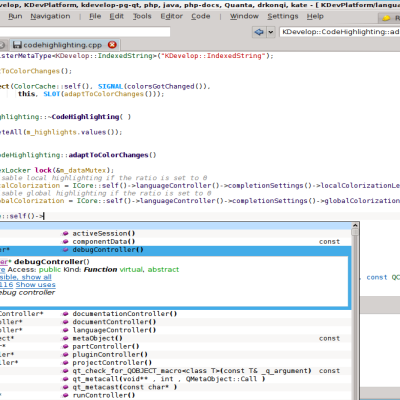Click function icon beside qt_metacast
The width and height of the screenshot is (400, 400).
[x=65, y=387]
